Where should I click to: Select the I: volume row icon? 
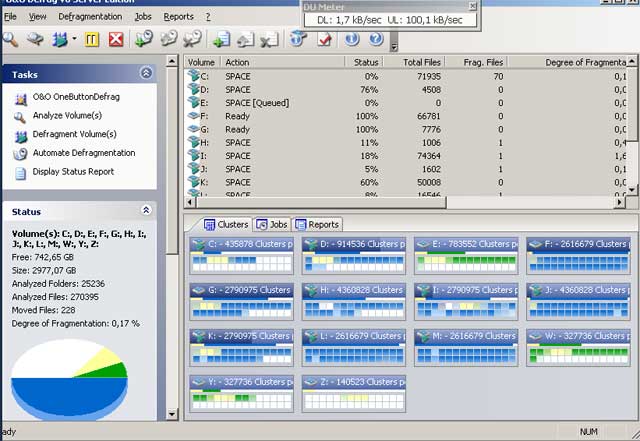(x=194, y=156)
